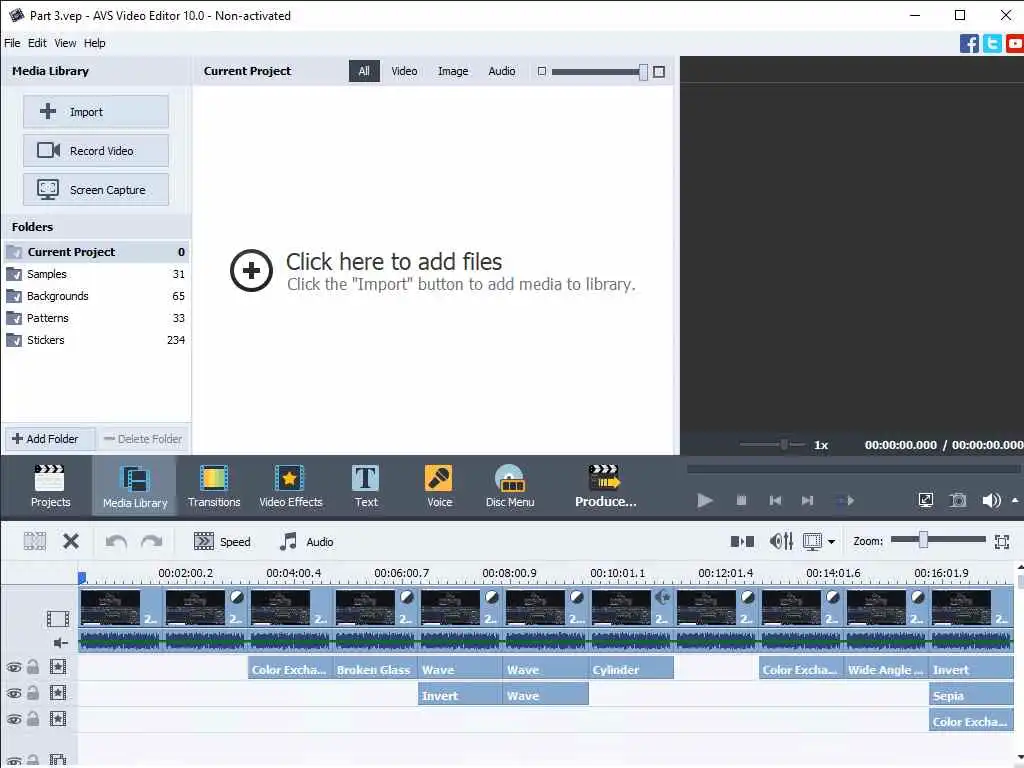Viewport: 1024px width, 768px height.
Task: Click the delete X icon in the timeline toolbar
Action: [x=71, y=541]
